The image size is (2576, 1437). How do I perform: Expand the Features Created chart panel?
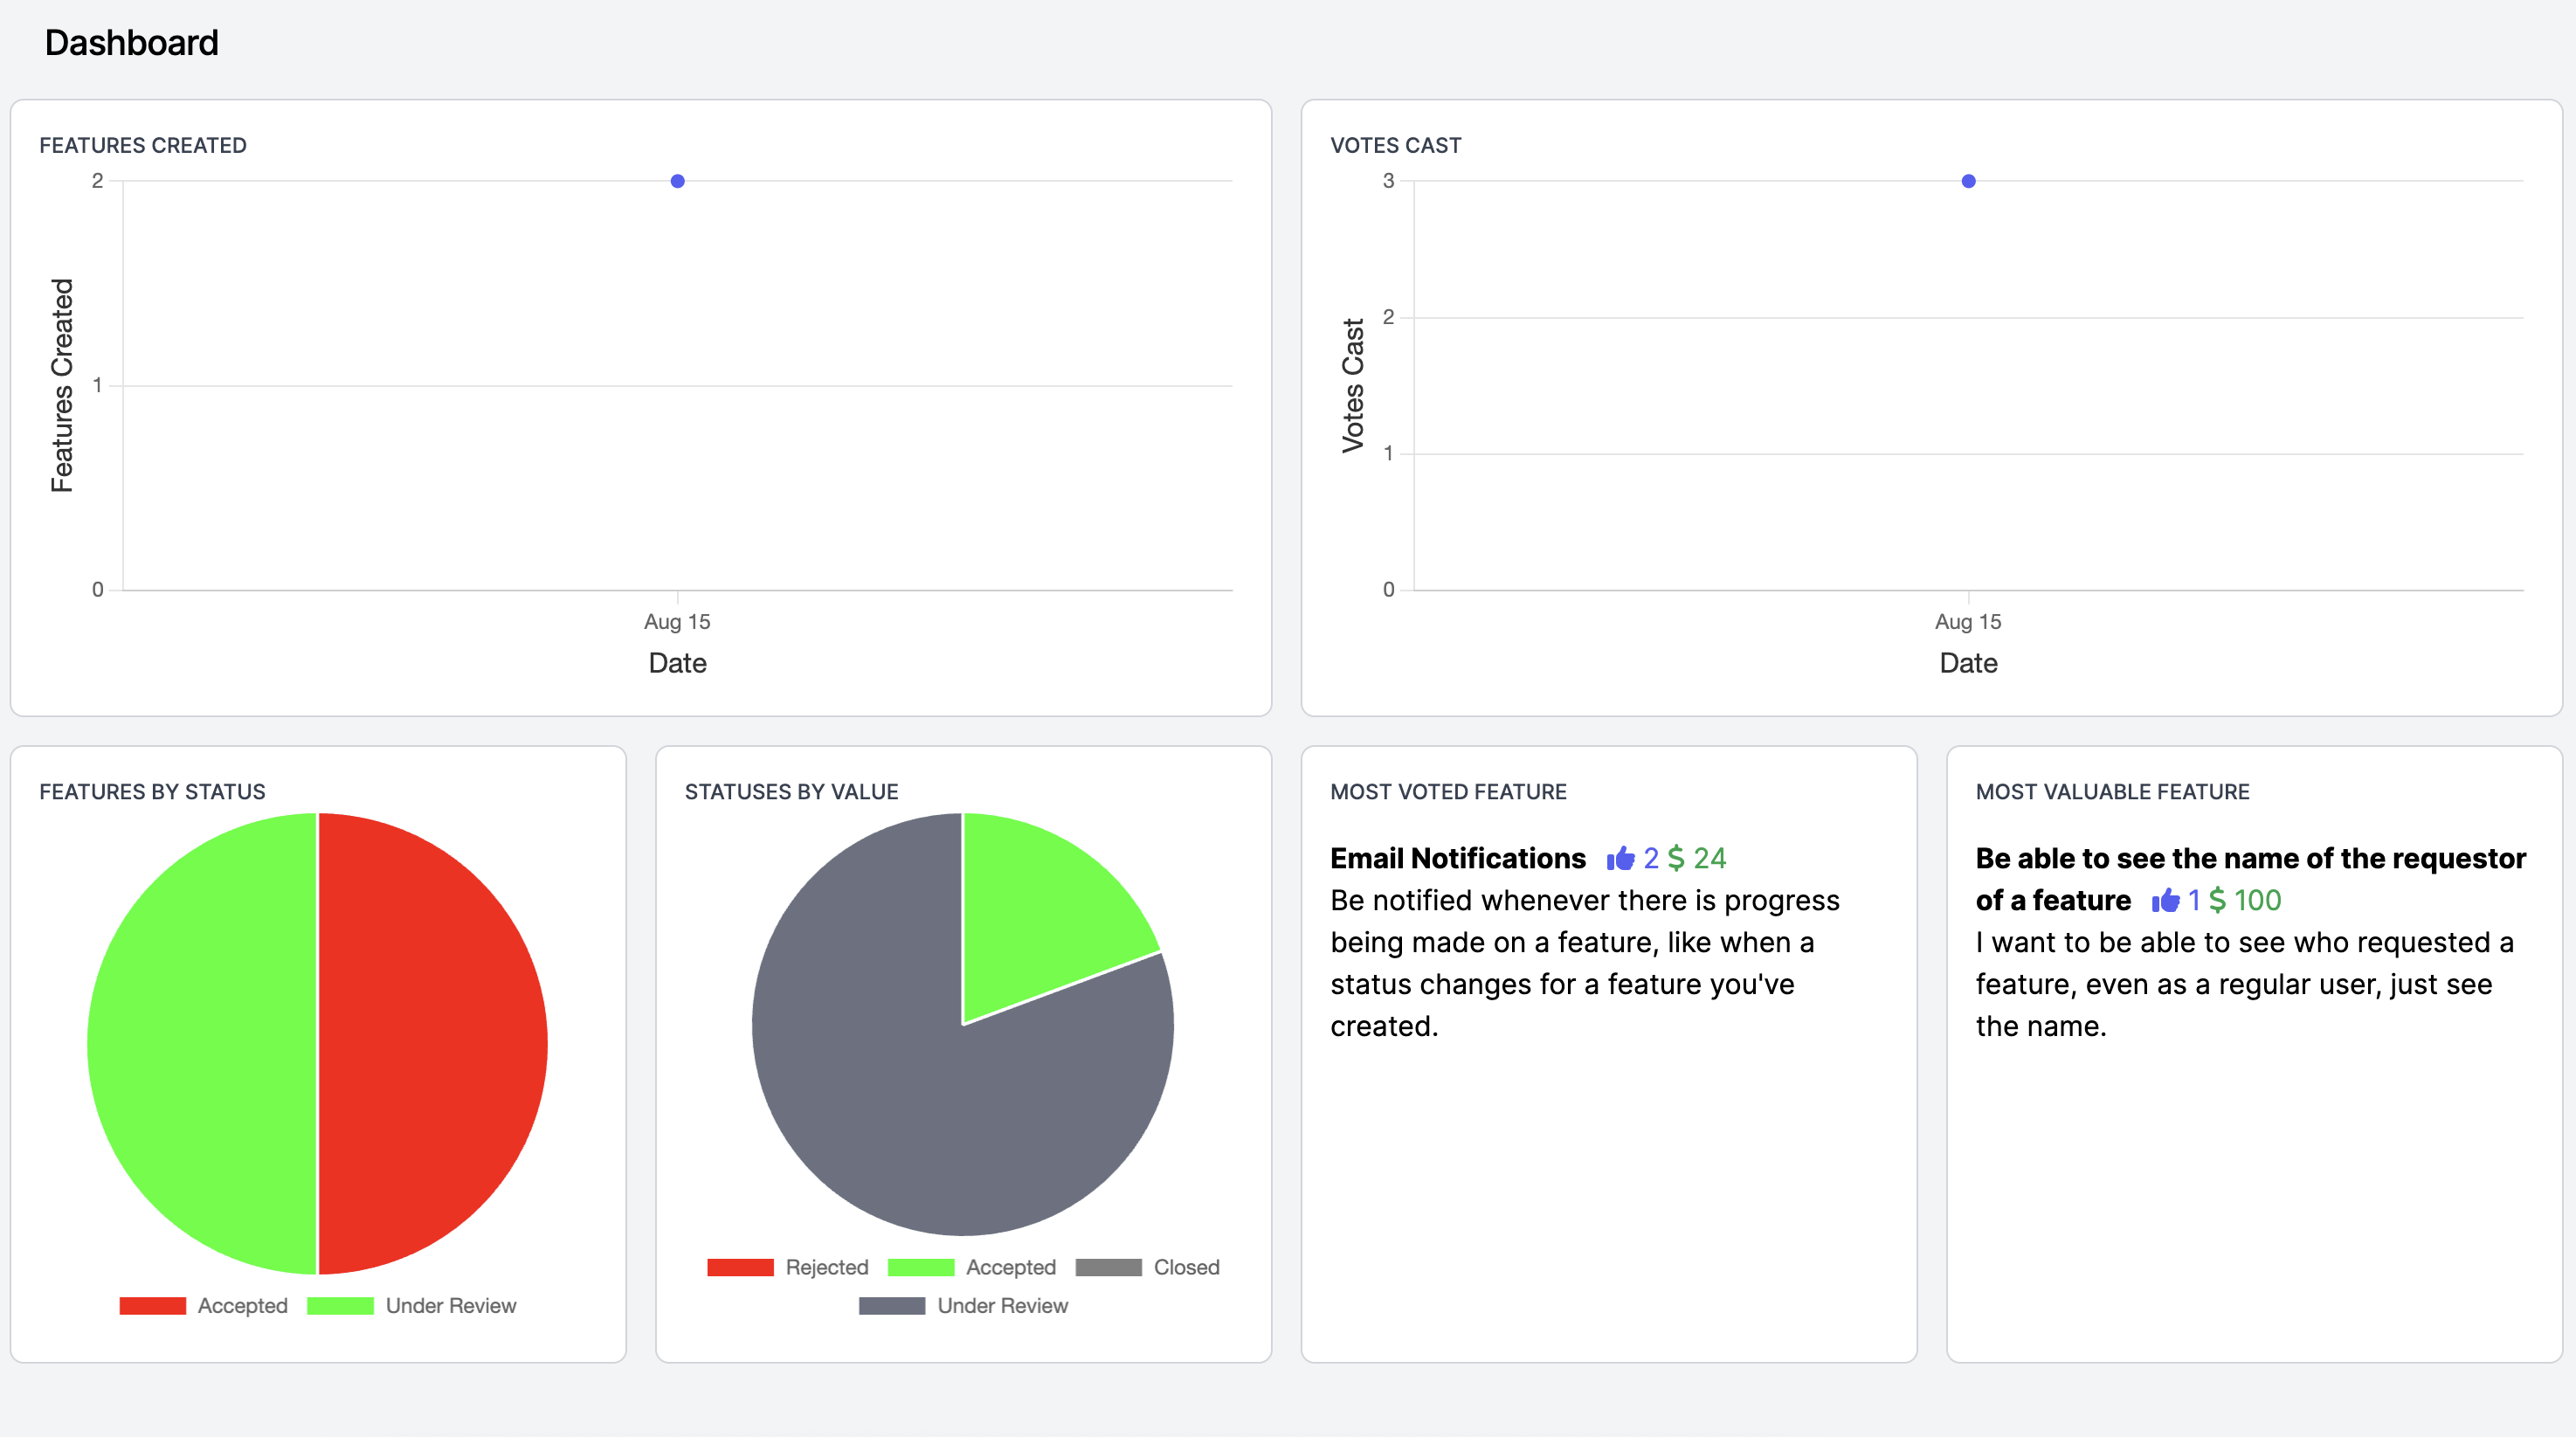(x=143, y=144)
